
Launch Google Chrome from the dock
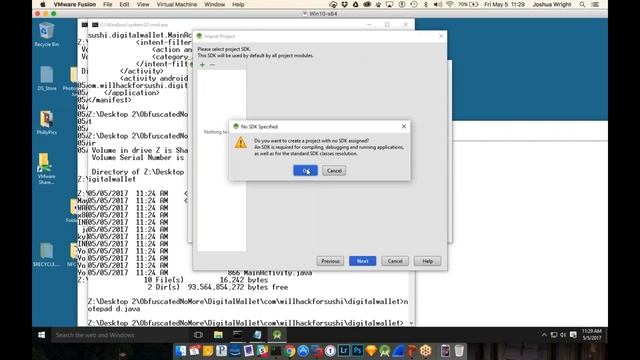click(290, 351)
